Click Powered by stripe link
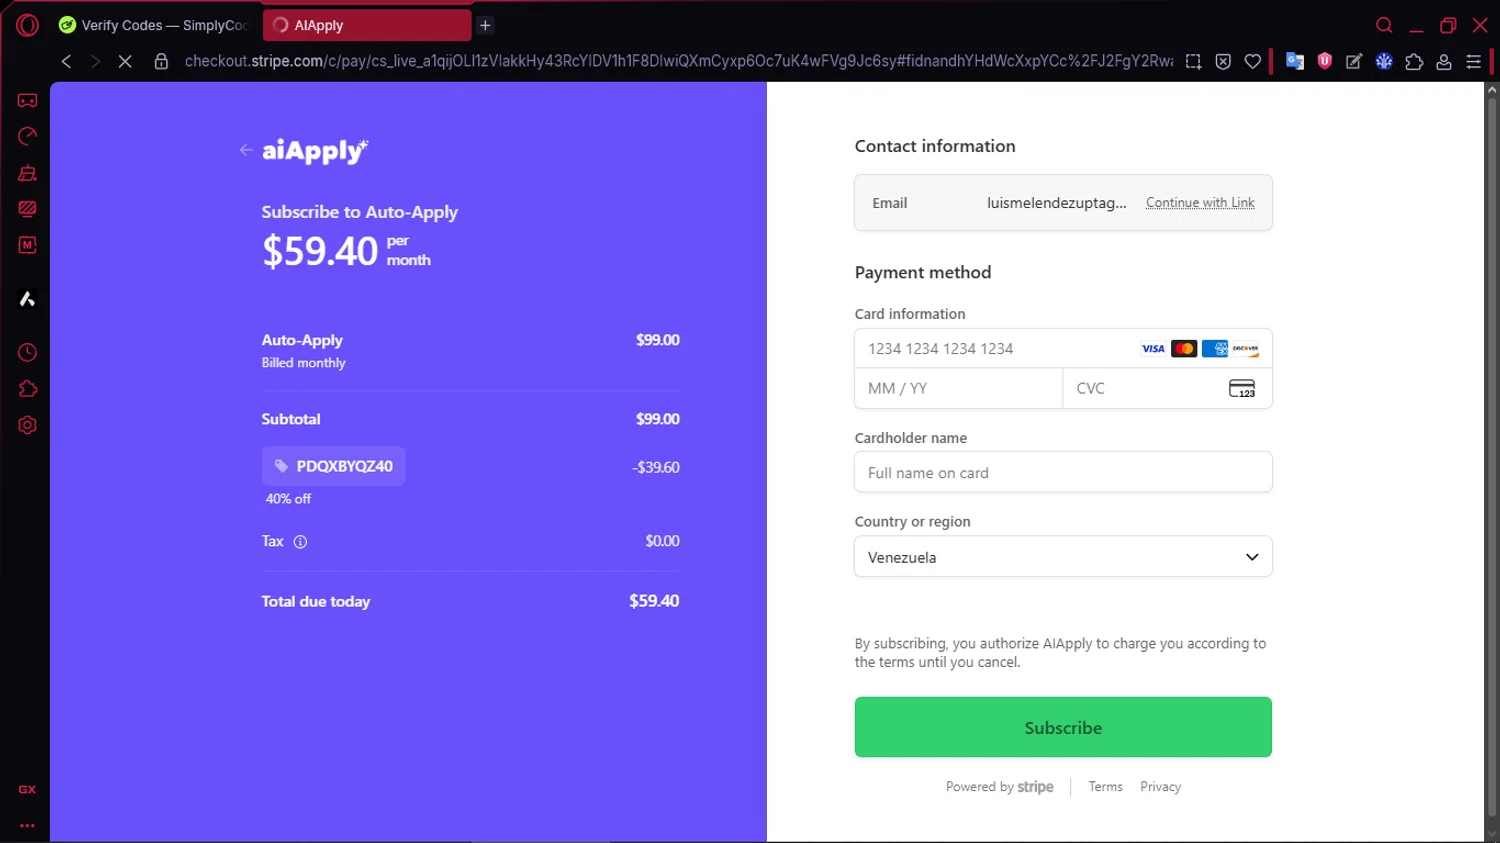This screenshot has width=1500, height=843. tap(999, 787)
